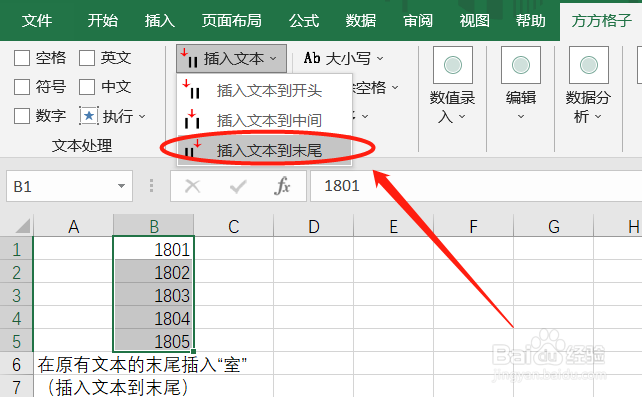Image resolution: width=642 pixels, height=397 pixels.
Task: Open the 视图 ribbon tab
Action: pyautogui.click(x=475, y=20)
